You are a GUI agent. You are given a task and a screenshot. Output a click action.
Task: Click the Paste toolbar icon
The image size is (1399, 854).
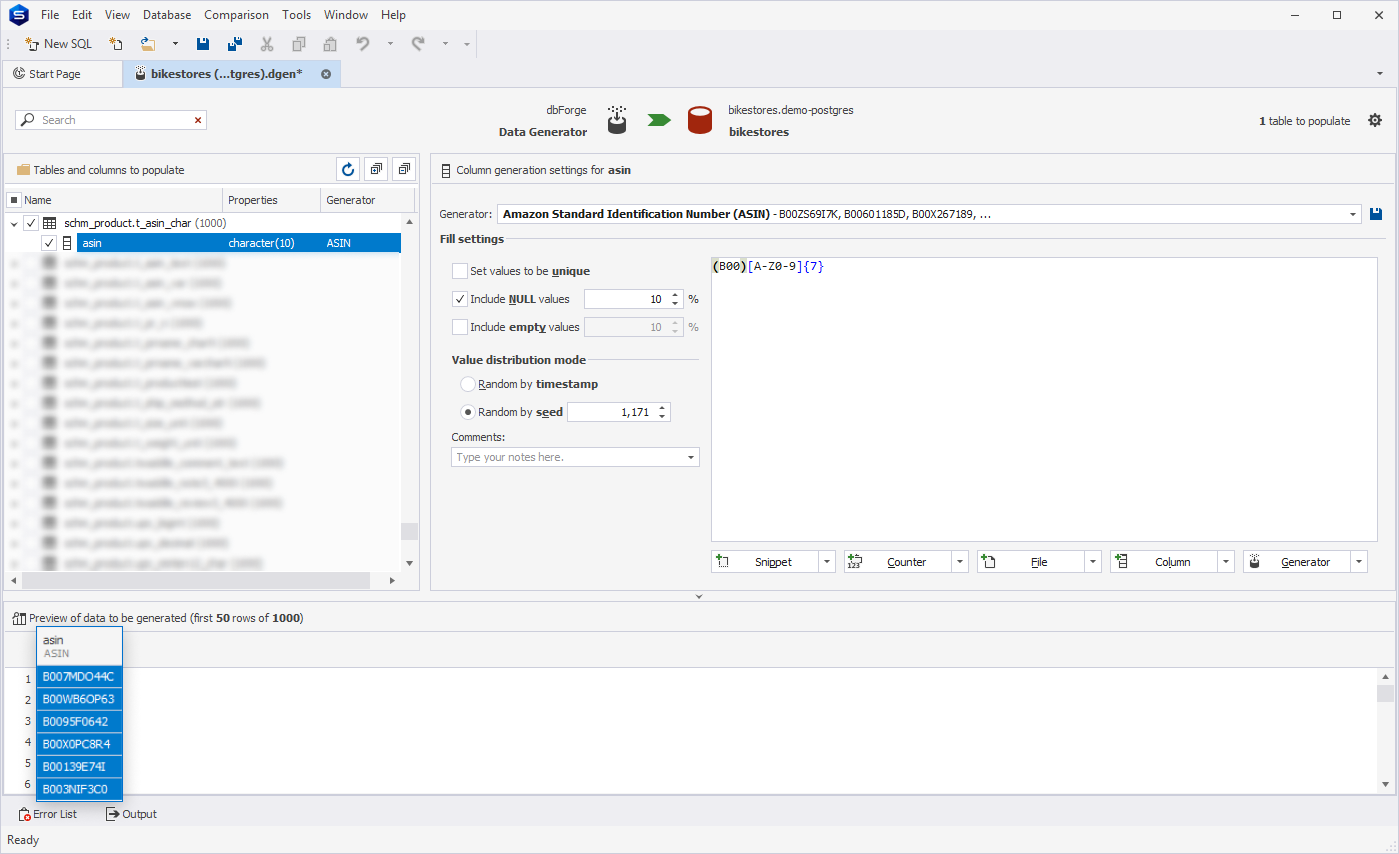click(330, 44)
